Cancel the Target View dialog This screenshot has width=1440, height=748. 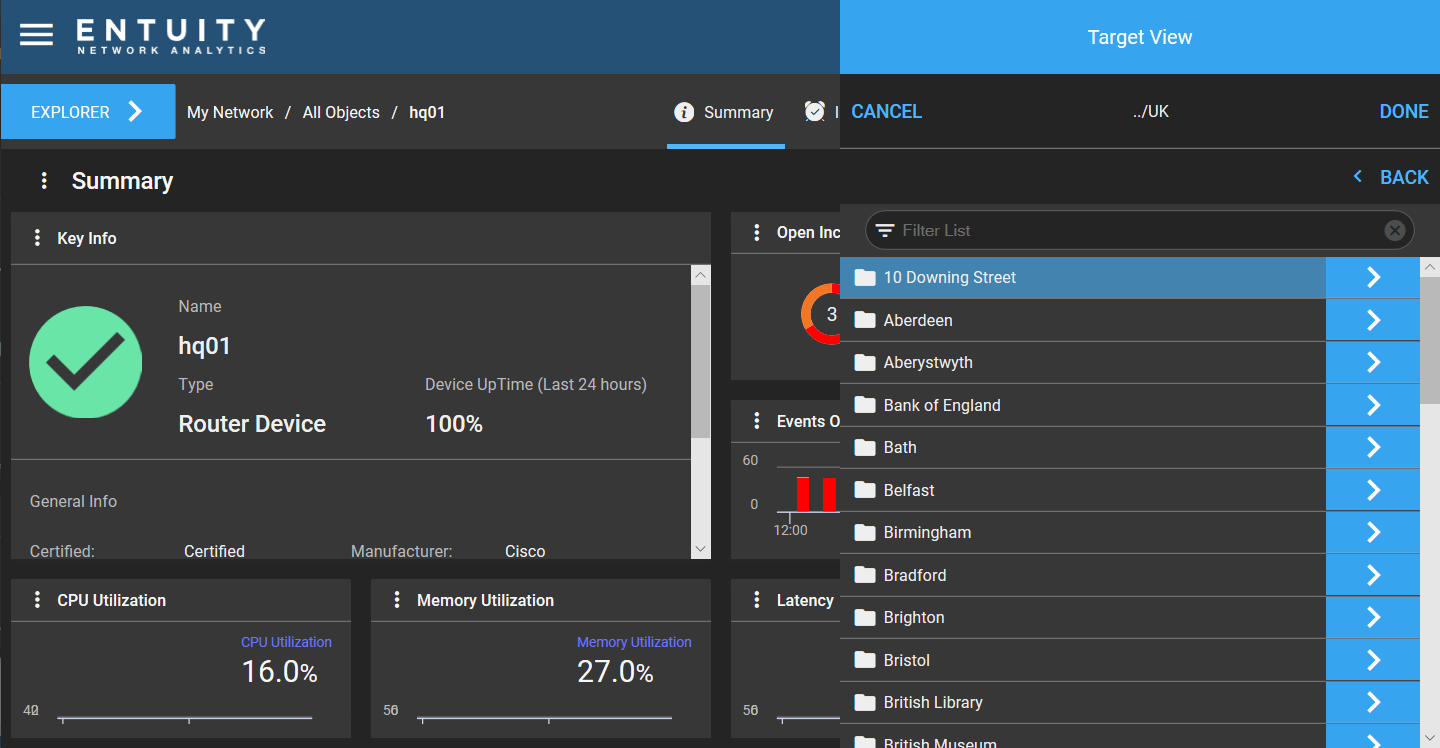886,111
